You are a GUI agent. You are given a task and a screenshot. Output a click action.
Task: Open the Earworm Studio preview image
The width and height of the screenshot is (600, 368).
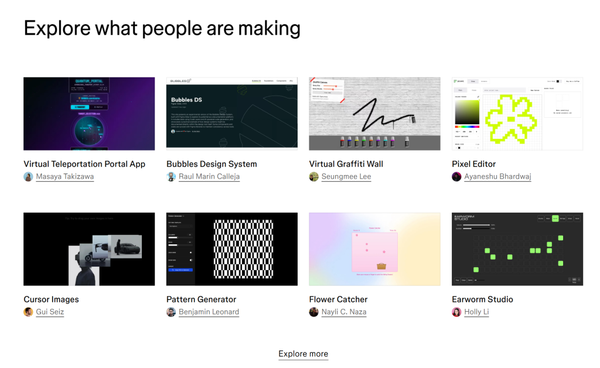(517, 249)
